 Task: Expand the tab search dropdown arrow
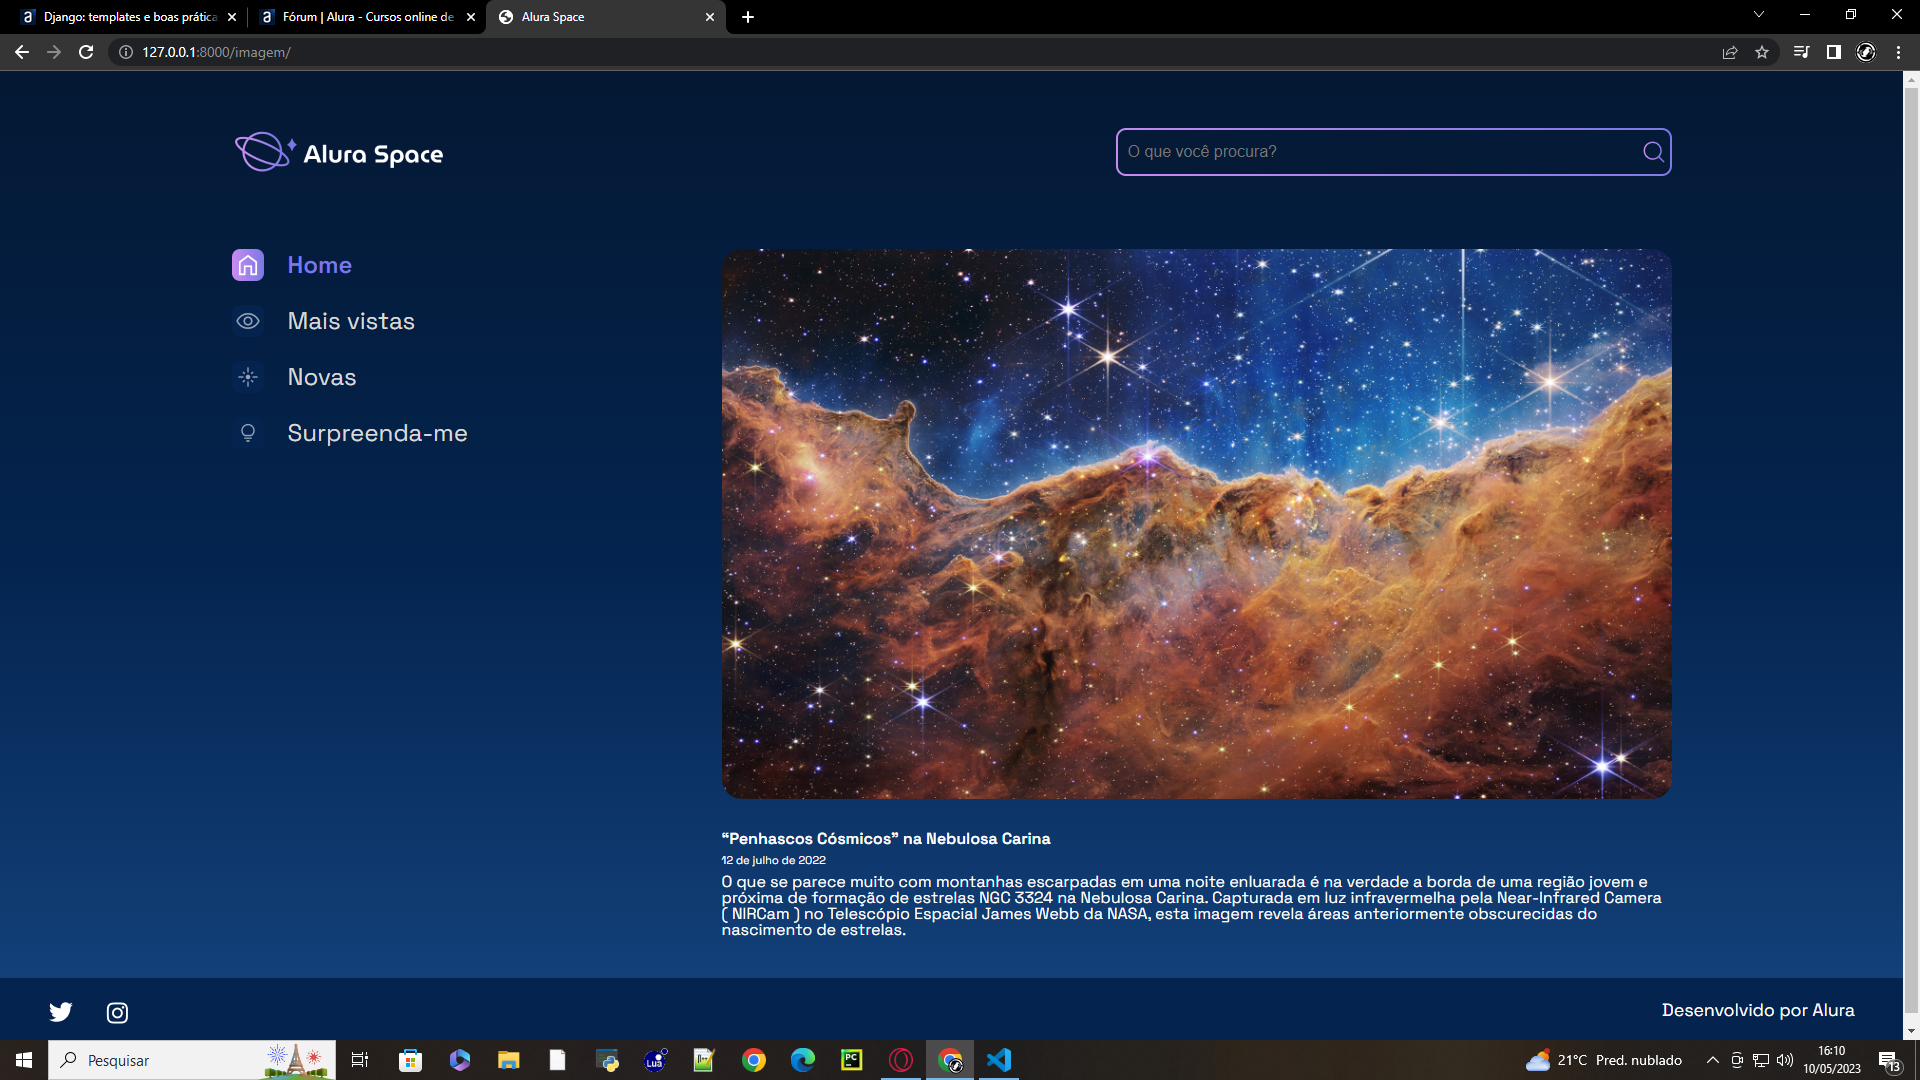click(x=1759, y=14)
